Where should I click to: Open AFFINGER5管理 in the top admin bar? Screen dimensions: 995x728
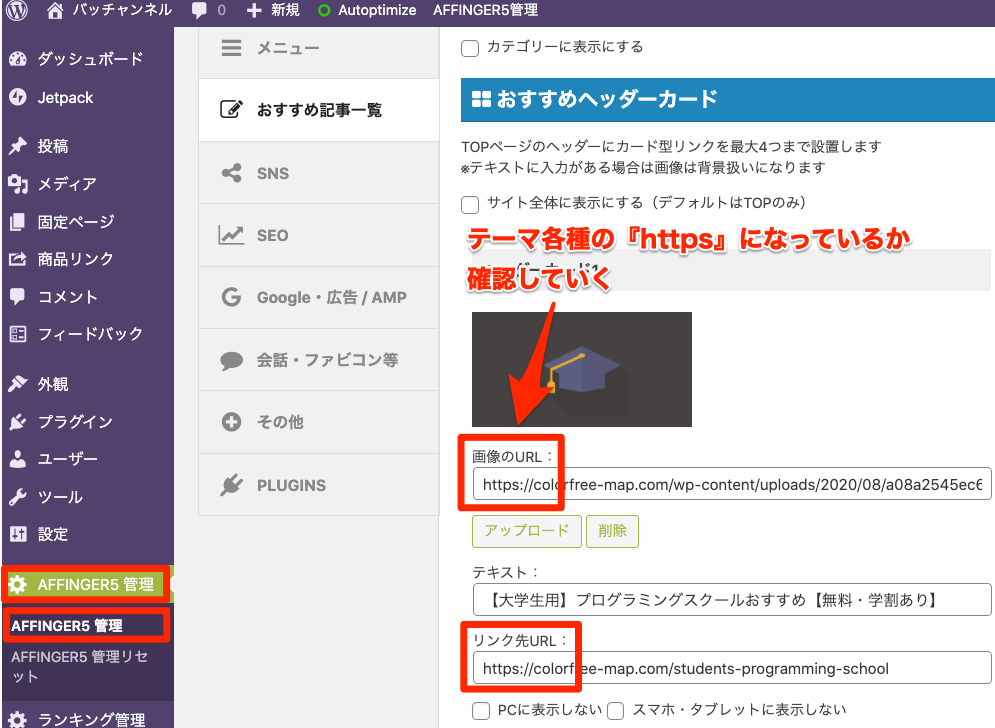[485, 10]
